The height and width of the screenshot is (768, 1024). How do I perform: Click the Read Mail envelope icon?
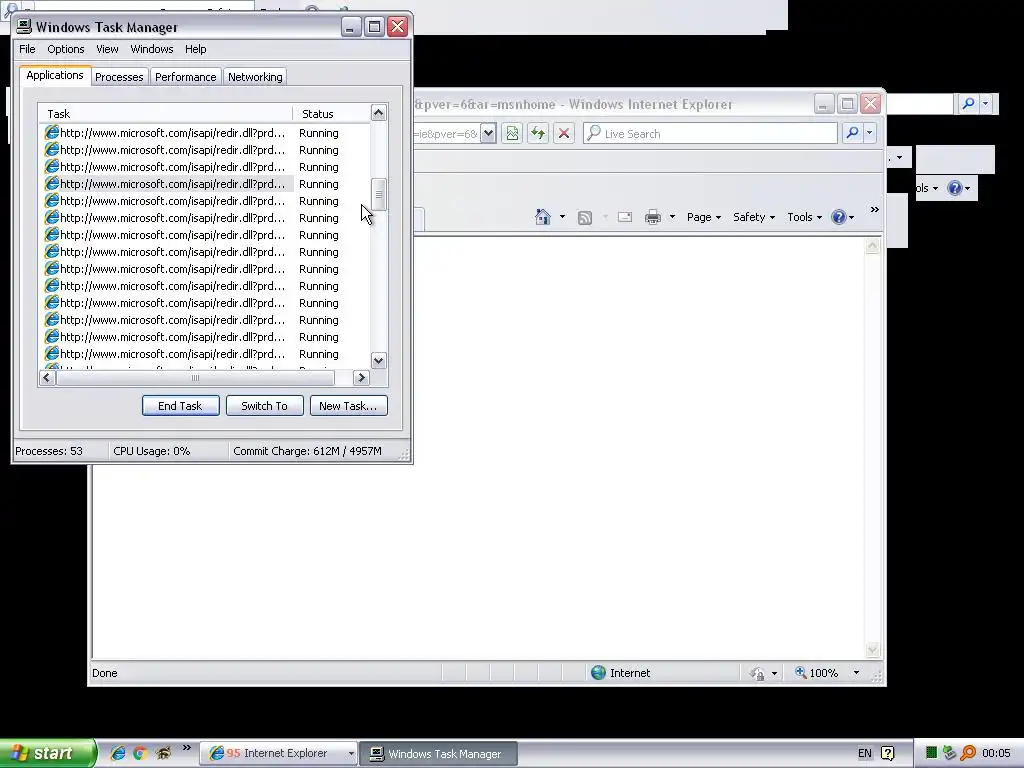(625, 217)
